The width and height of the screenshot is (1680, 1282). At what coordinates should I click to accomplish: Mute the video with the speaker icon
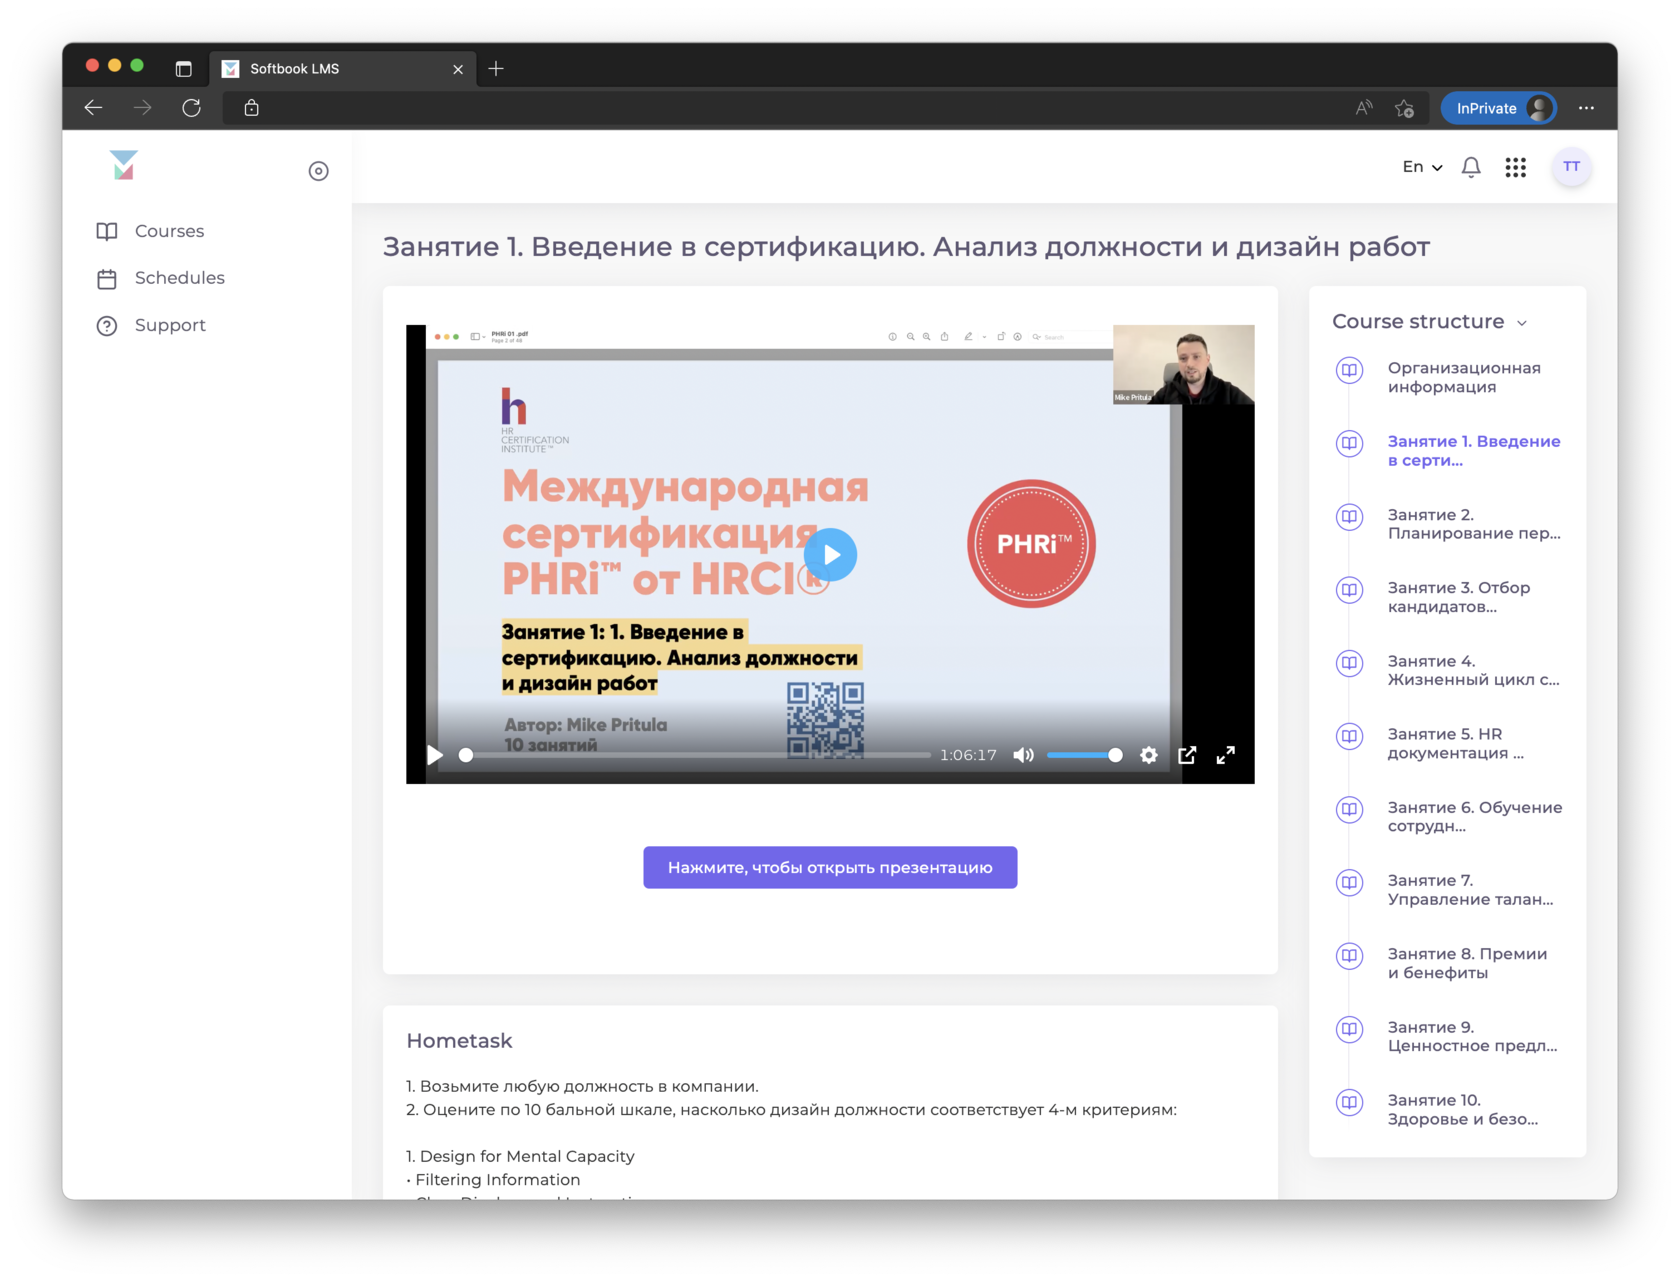[1023, 755]
